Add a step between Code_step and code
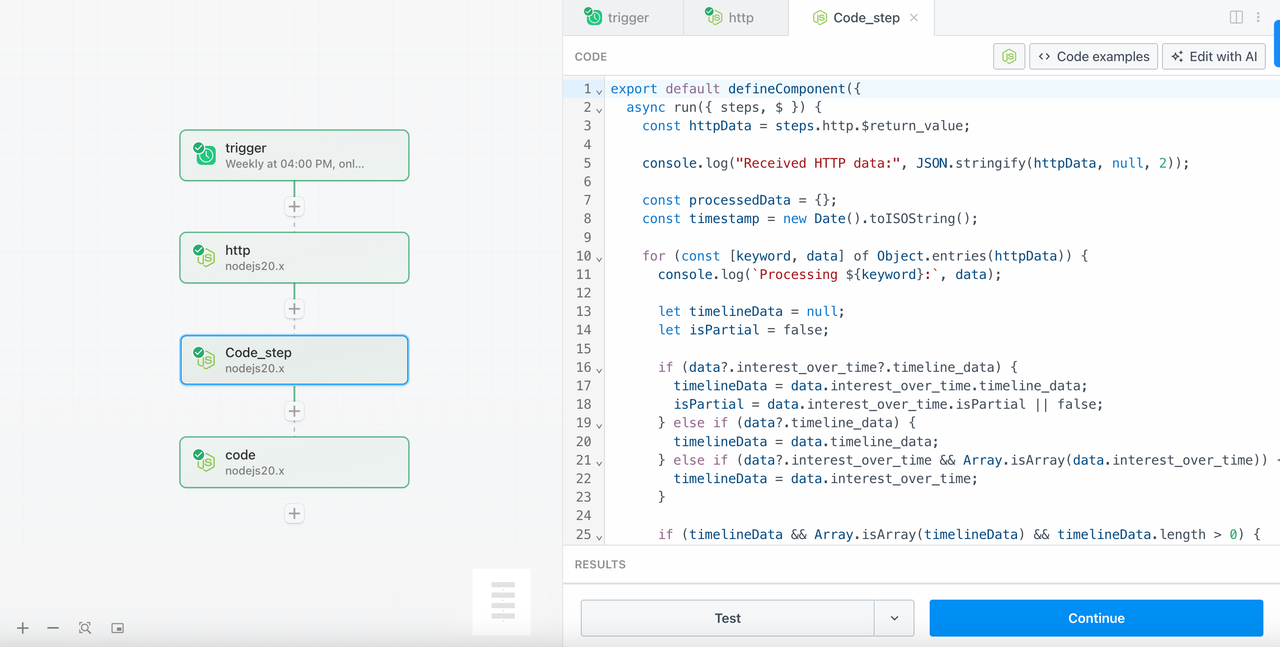 tap(294, 411)
